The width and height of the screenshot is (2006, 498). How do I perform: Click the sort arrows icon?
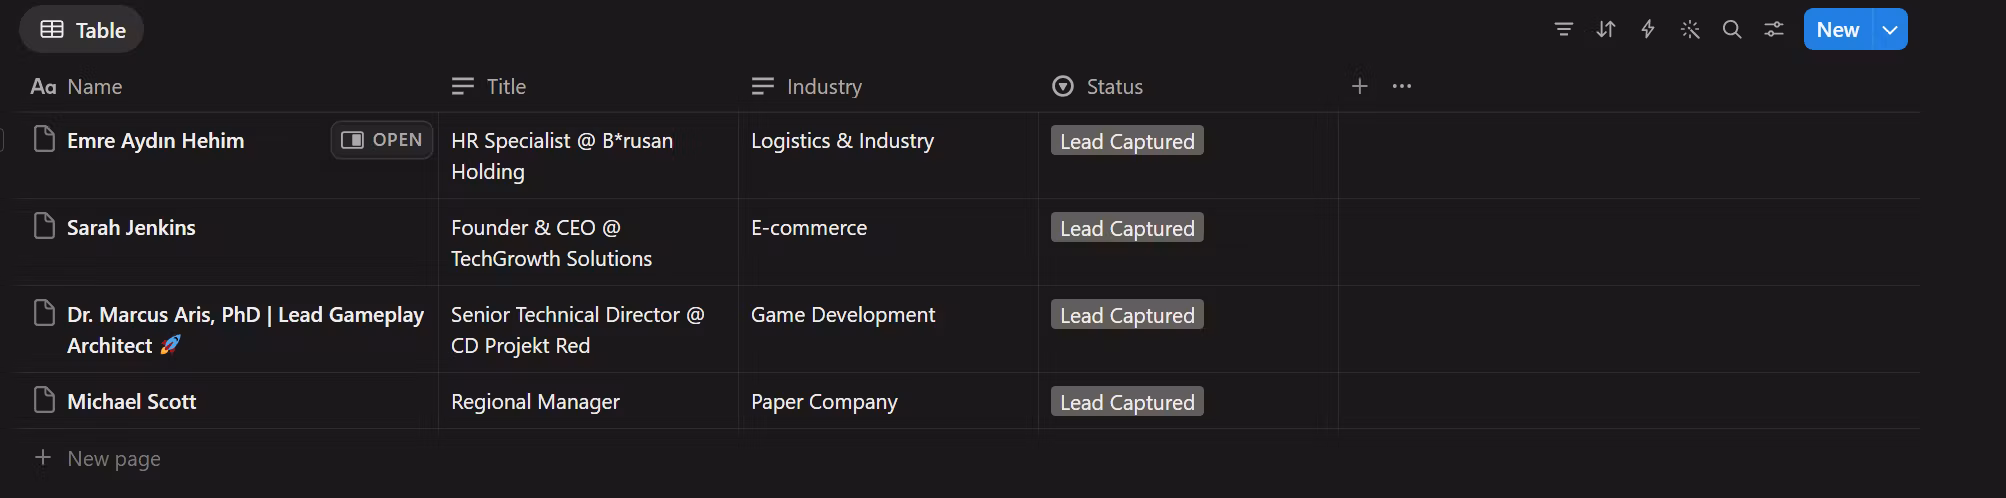coord(1606,30)
